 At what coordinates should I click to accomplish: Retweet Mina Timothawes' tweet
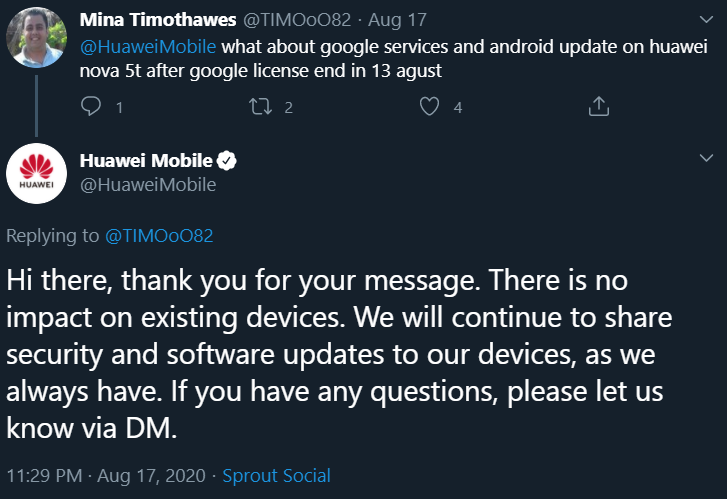click(260, 106)
